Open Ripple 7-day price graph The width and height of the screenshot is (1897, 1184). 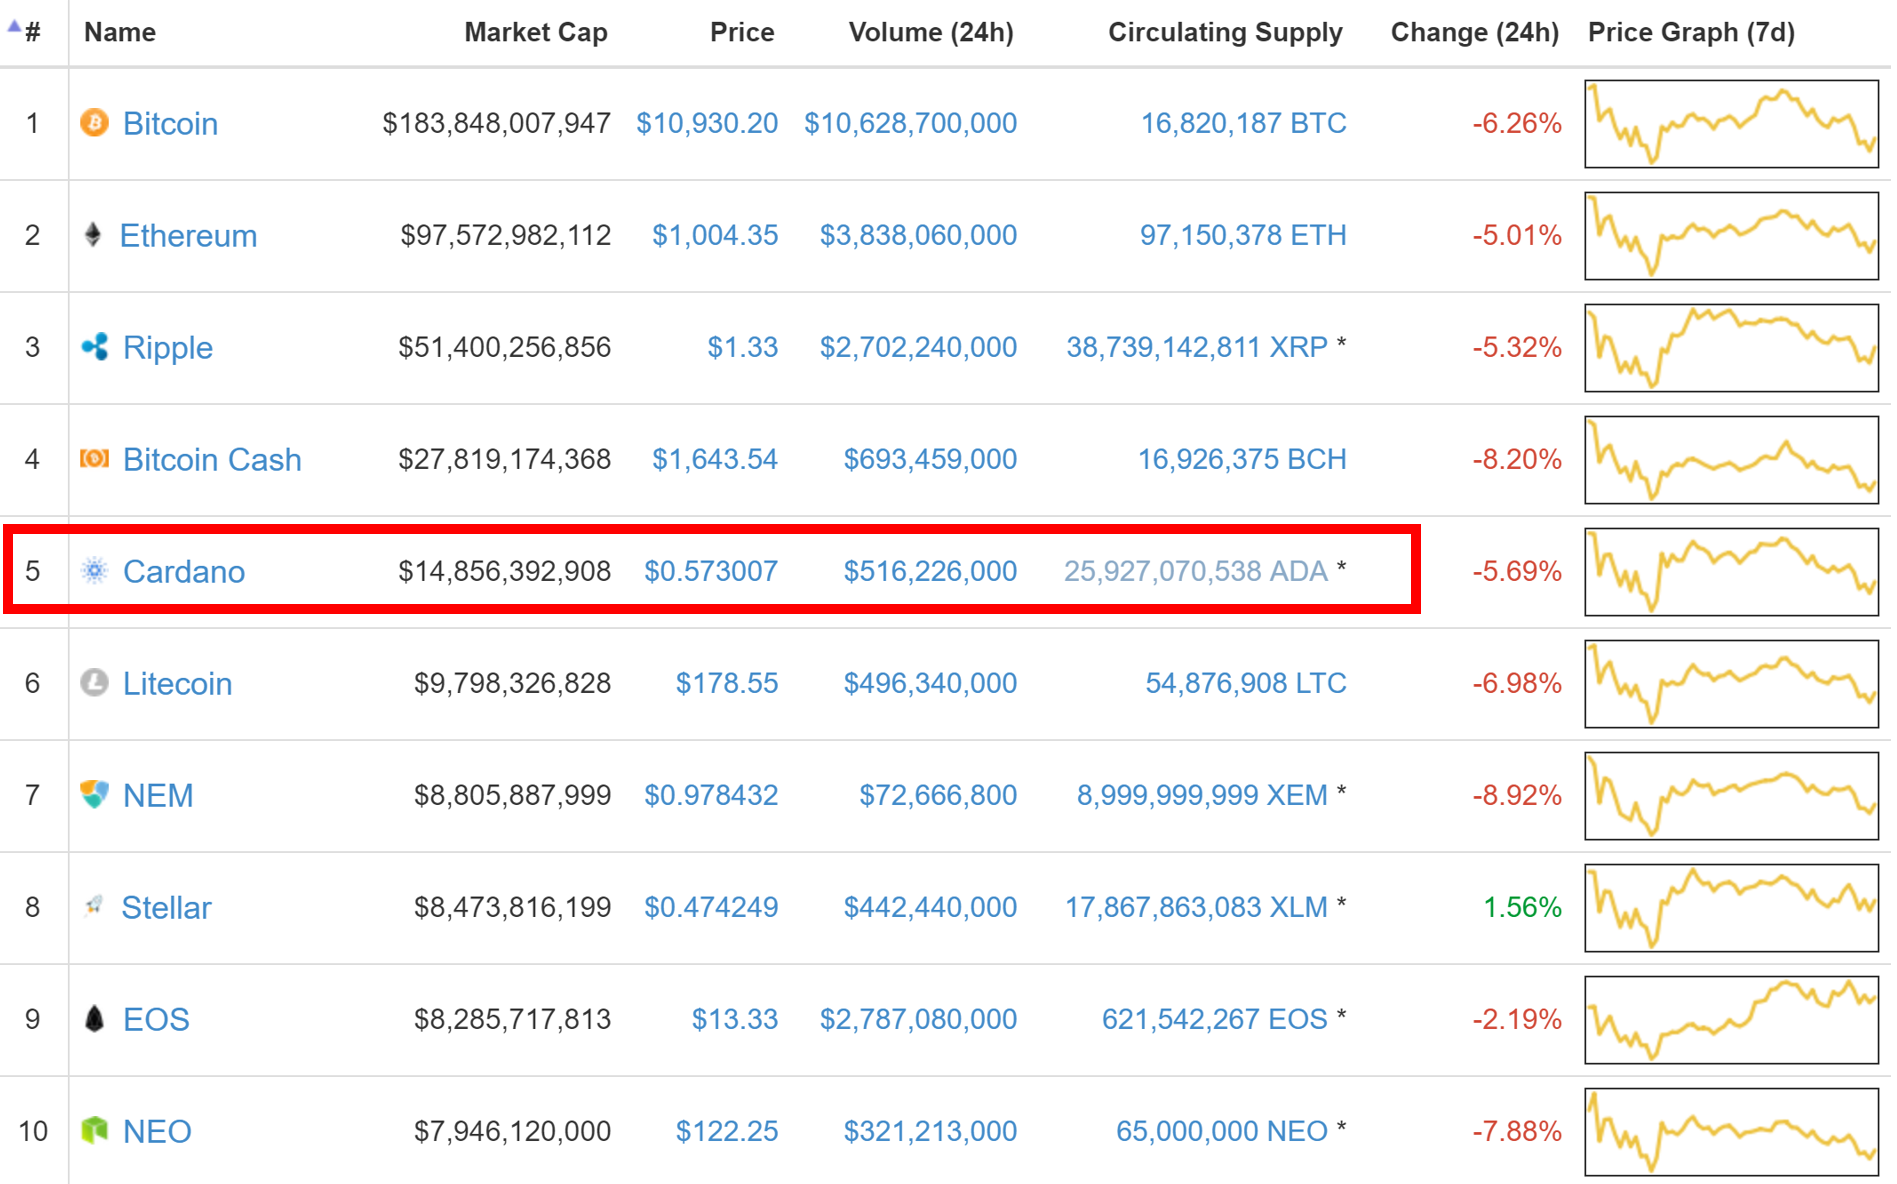point(1732,348)
